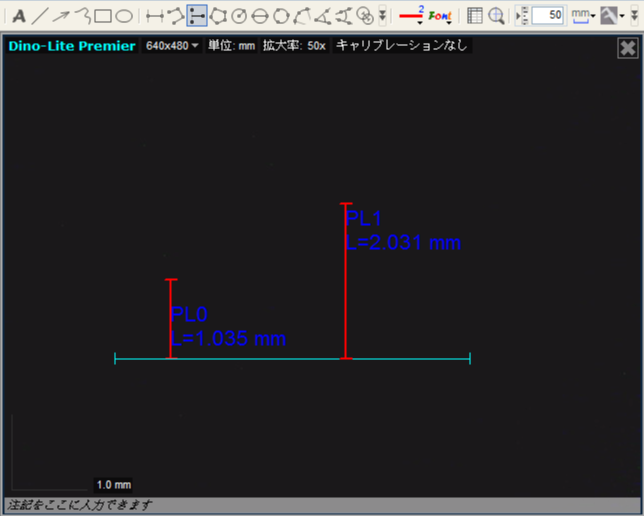Expand more measurement tools overflow
The height and width of the screenshot is (516, 644).
[x=382, y=16]
